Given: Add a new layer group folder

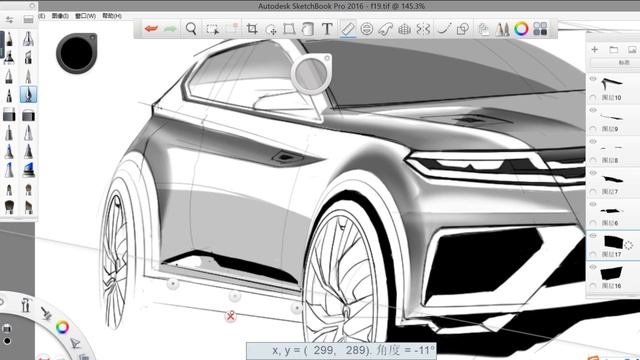Looking at the screenshot, I should [613, 50].
